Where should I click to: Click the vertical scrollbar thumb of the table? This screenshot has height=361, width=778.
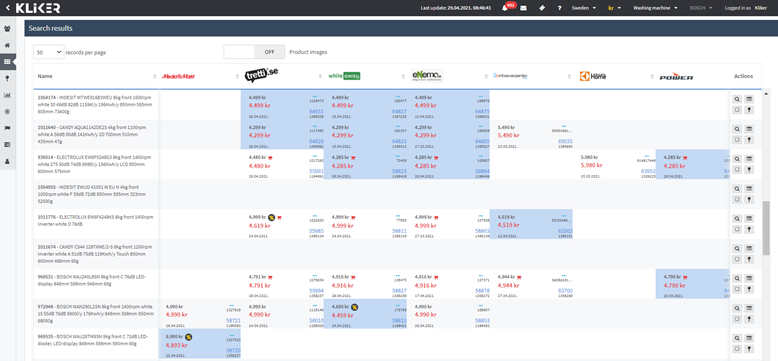coord(766,221)
